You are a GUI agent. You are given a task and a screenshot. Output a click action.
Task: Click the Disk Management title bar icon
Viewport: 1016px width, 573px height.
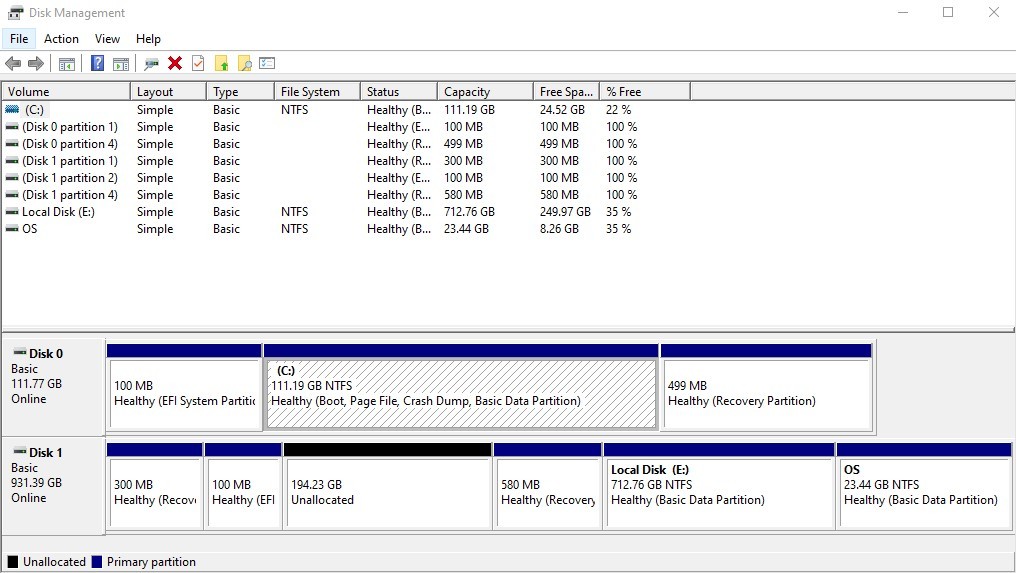pos(16,13)
